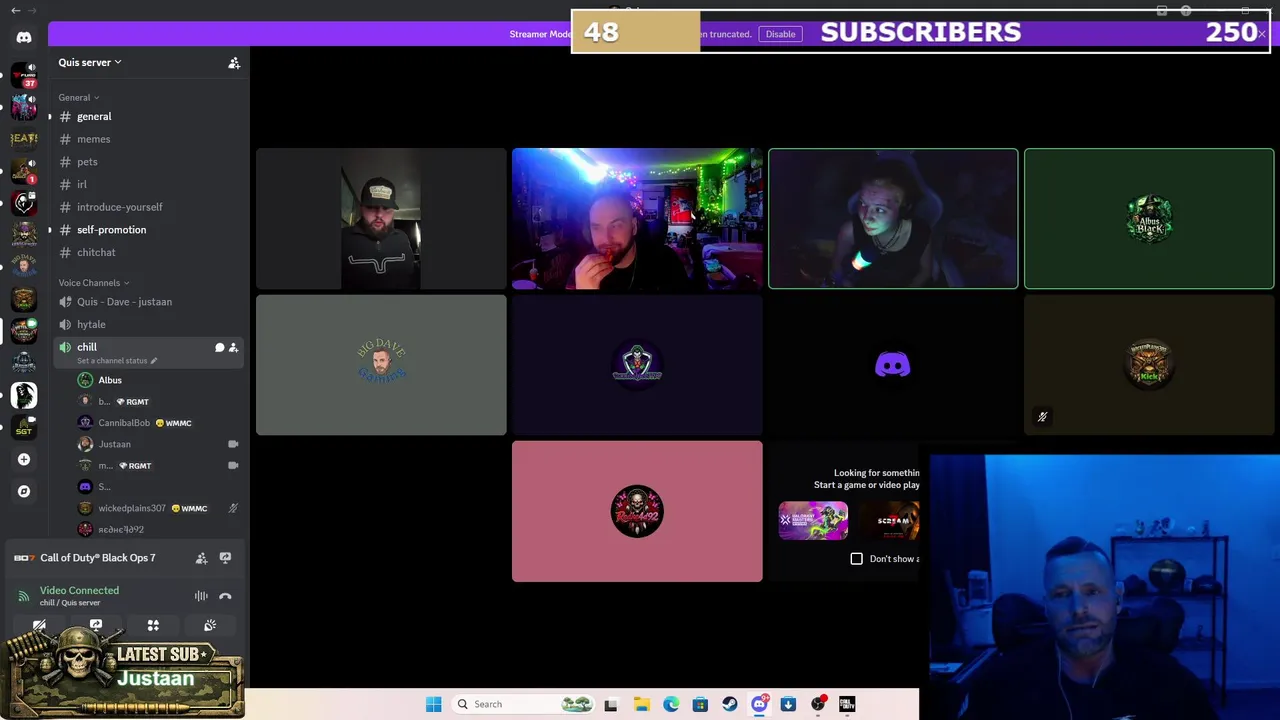This screenshot has width=1280, height=720.
Task: Open File Explorer from taskbar
Action: (641, 704)
